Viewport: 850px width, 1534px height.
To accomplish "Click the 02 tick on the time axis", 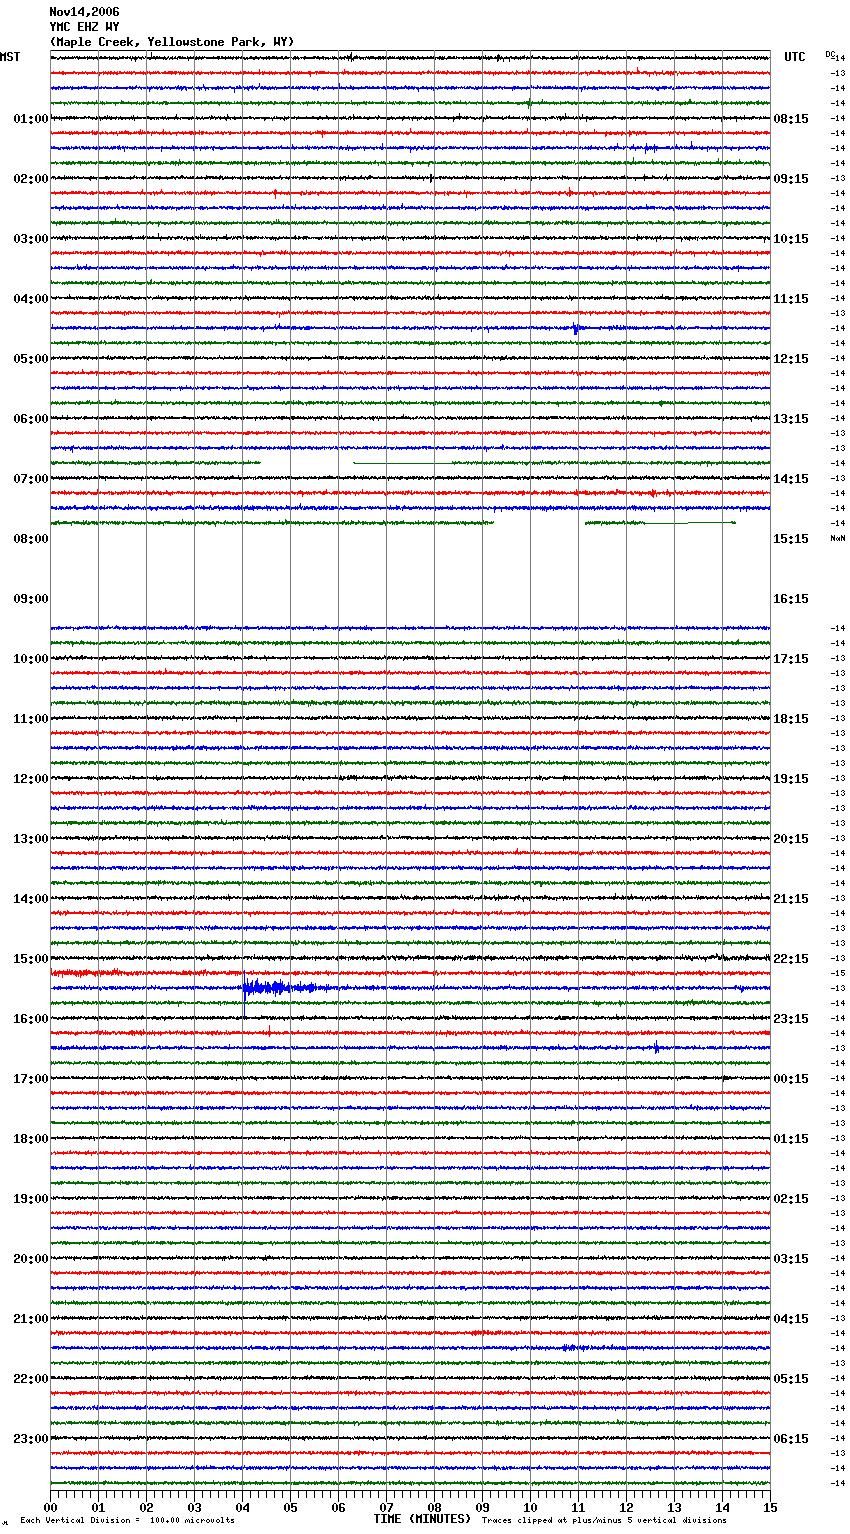I will point(146,1507).
